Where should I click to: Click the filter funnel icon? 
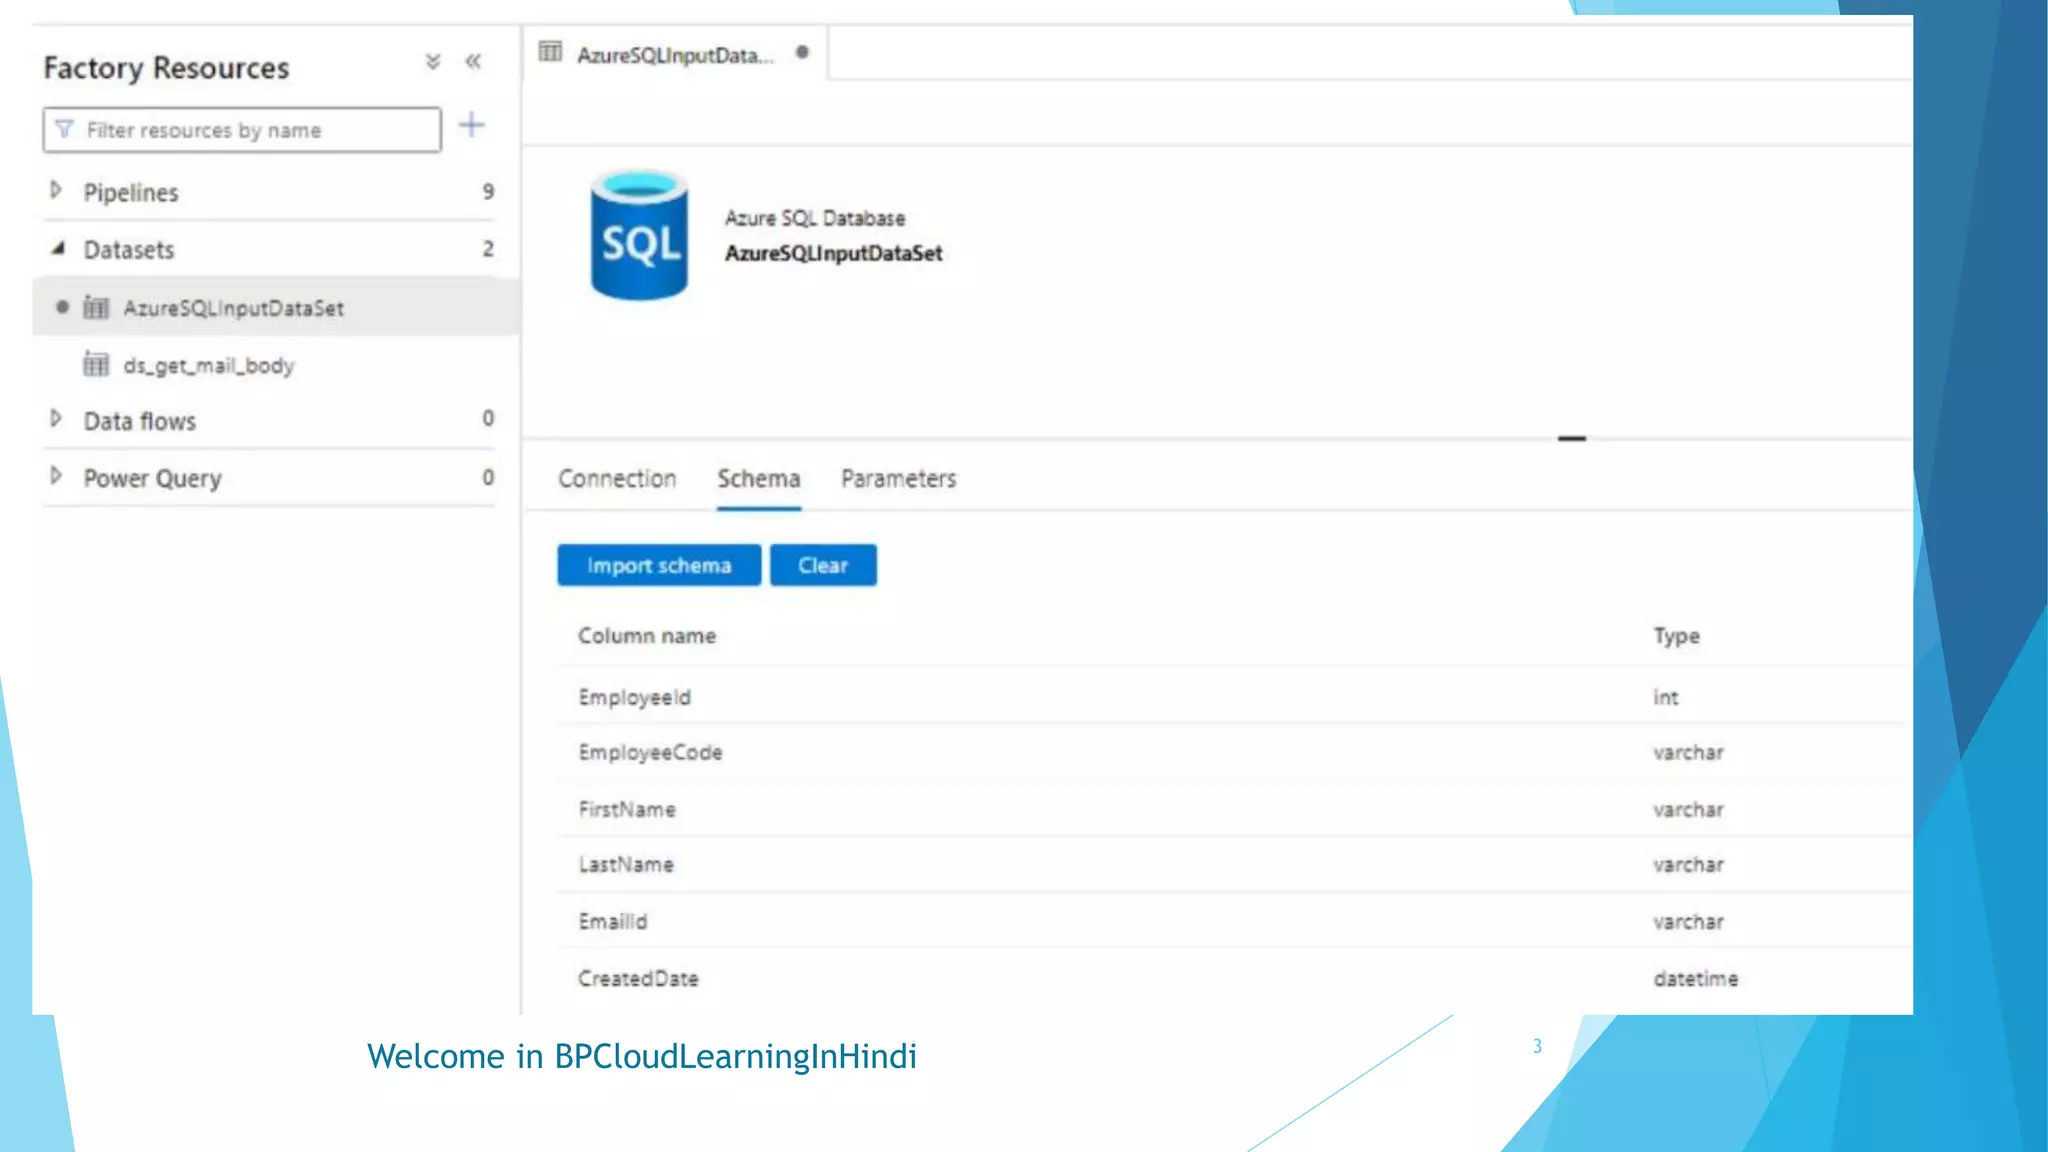[65, 130]
